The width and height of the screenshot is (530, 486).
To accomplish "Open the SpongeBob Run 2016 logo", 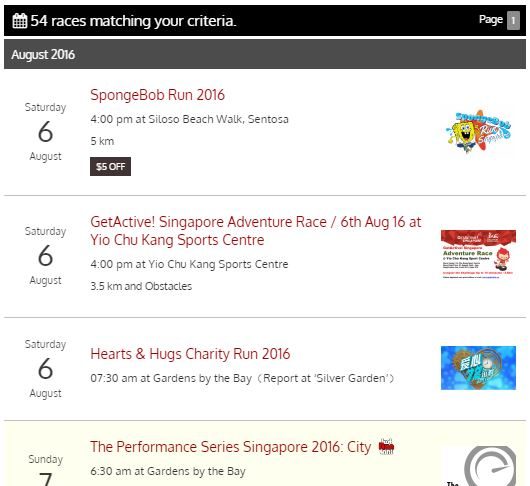I will 478,131.
